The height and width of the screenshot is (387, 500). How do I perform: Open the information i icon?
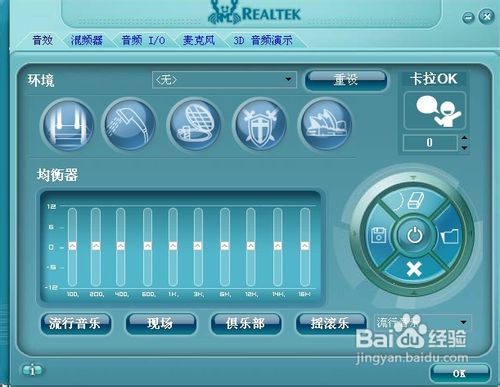(x=32, y=370)
